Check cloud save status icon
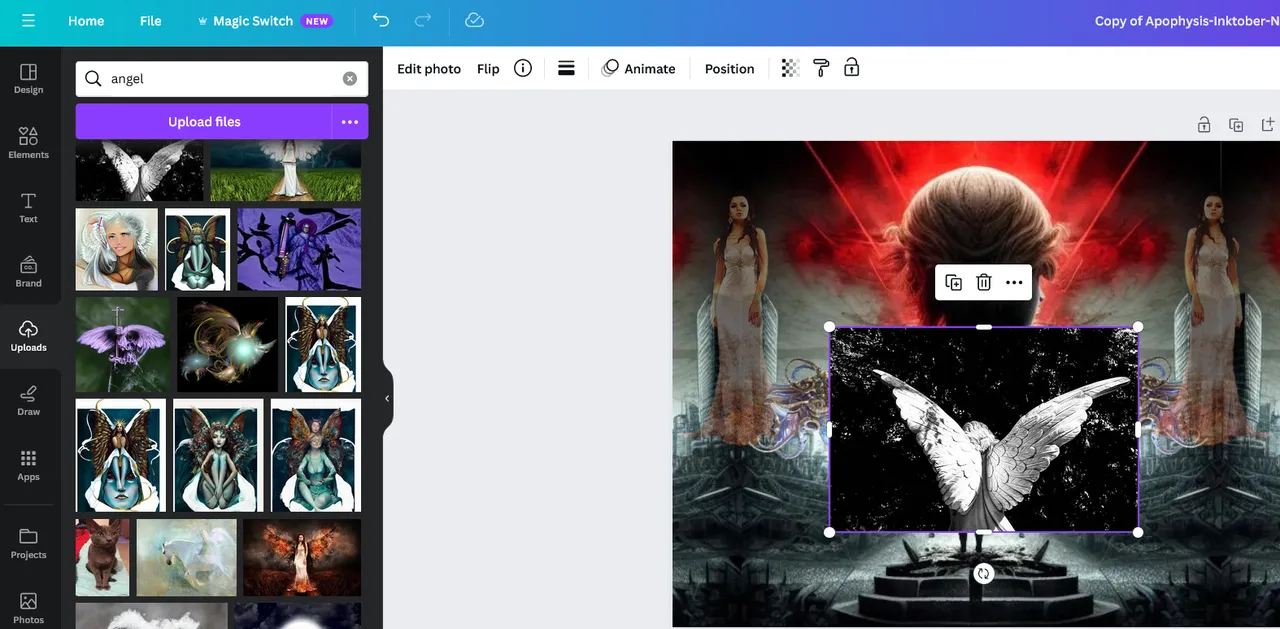The width and height of the screenshot is (1280, 629). [x=475, y=21]
